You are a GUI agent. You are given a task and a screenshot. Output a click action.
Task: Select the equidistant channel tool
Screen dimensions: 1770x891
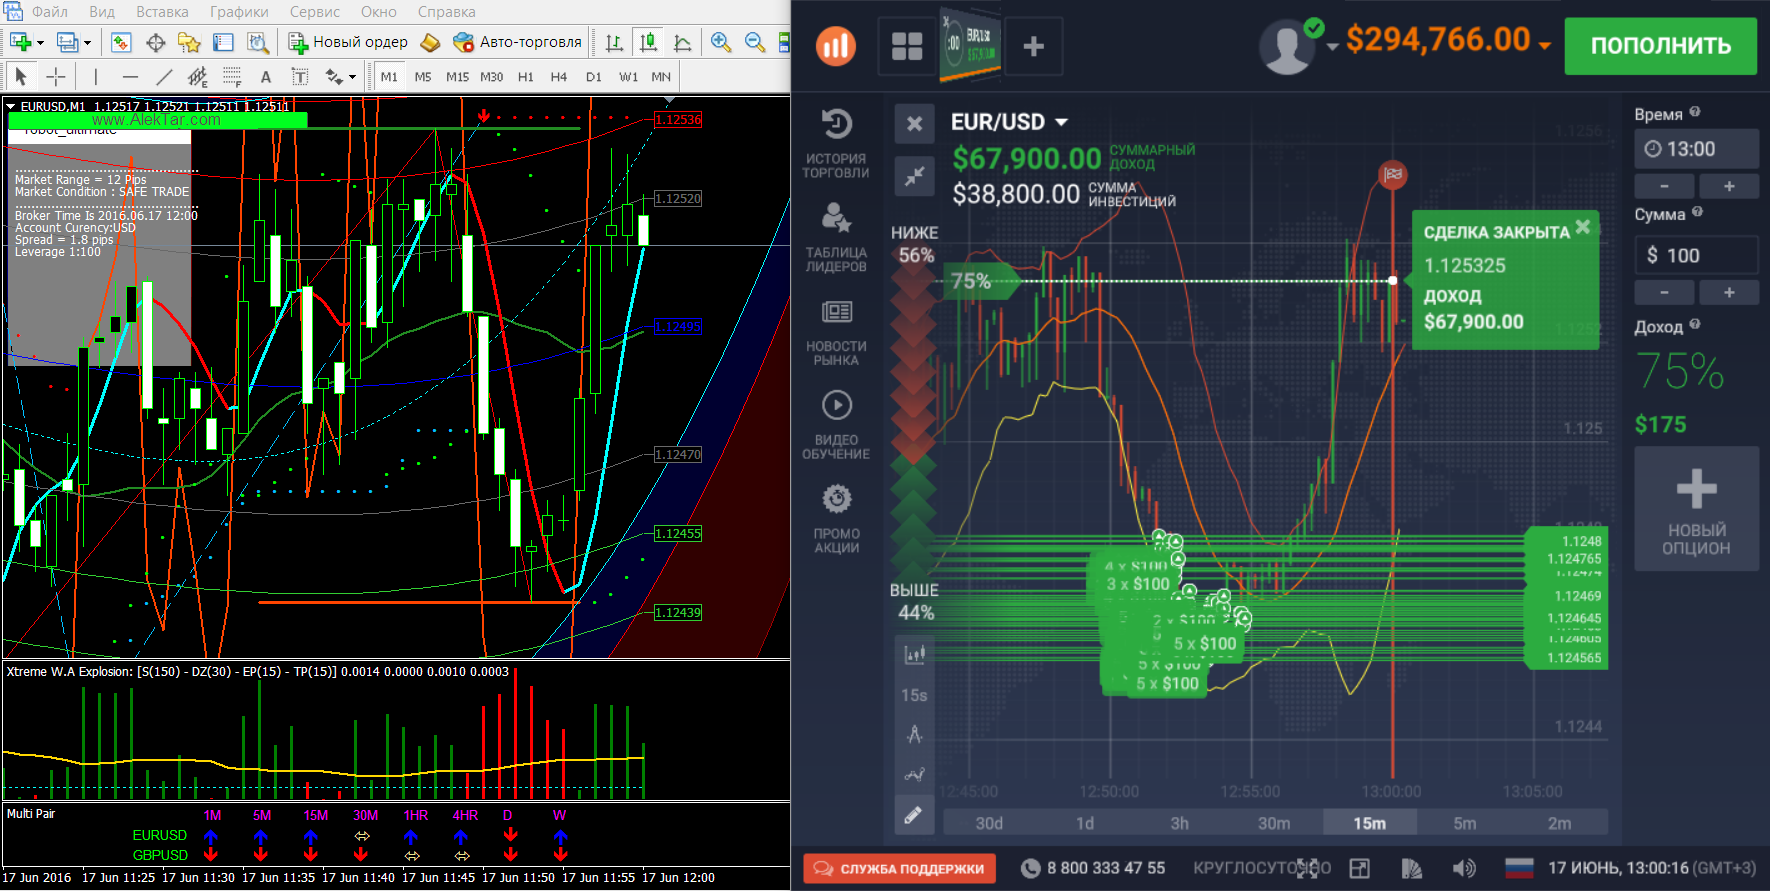point(198,76)
